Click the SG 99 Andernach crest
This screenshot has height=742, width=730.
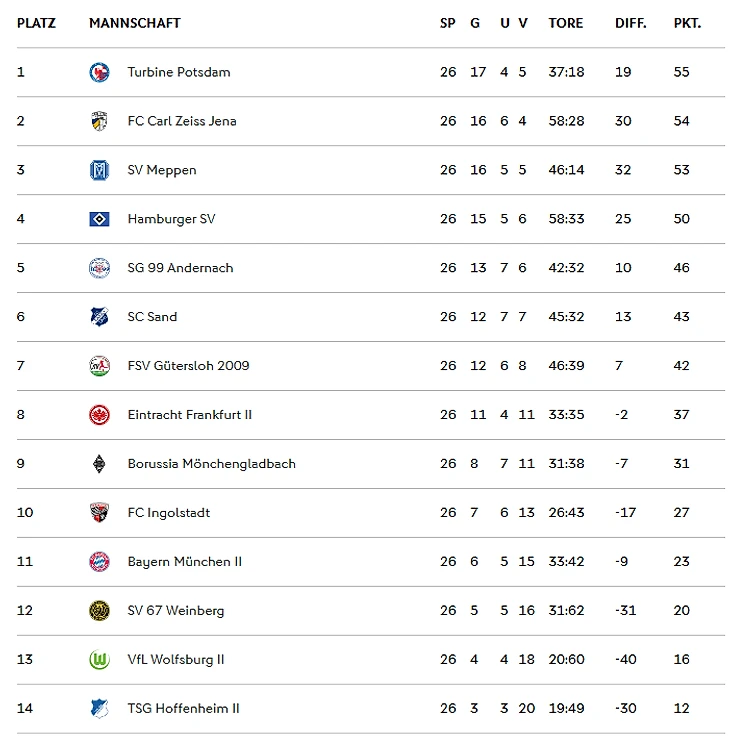coord(99,268)
